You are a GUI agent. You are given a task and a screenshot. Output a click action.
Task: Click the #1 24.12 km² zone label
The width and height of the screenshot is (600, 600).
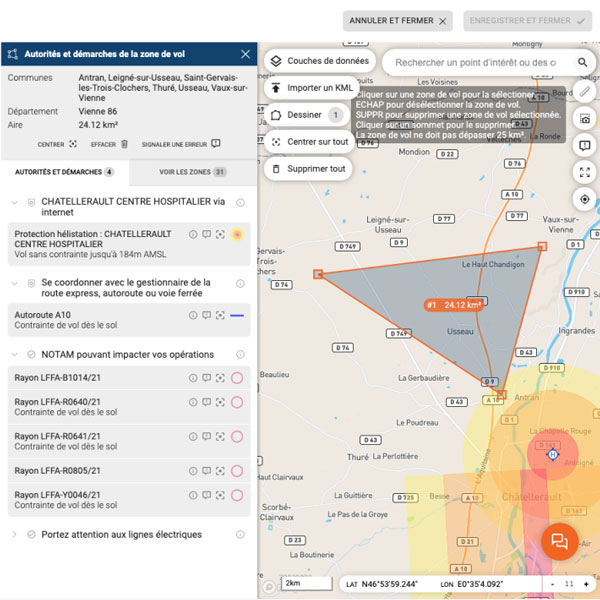[x=454, y=305]
